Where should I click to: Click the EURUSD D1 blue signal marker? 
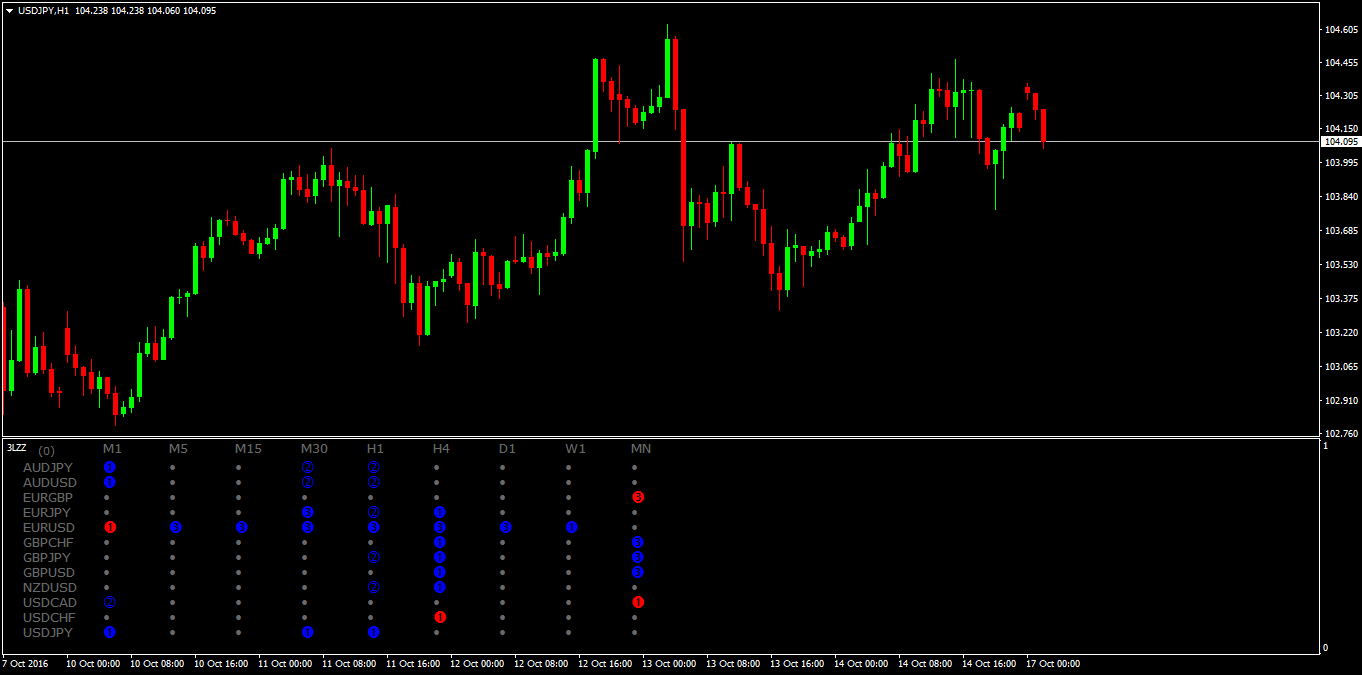tap(506, 527)
